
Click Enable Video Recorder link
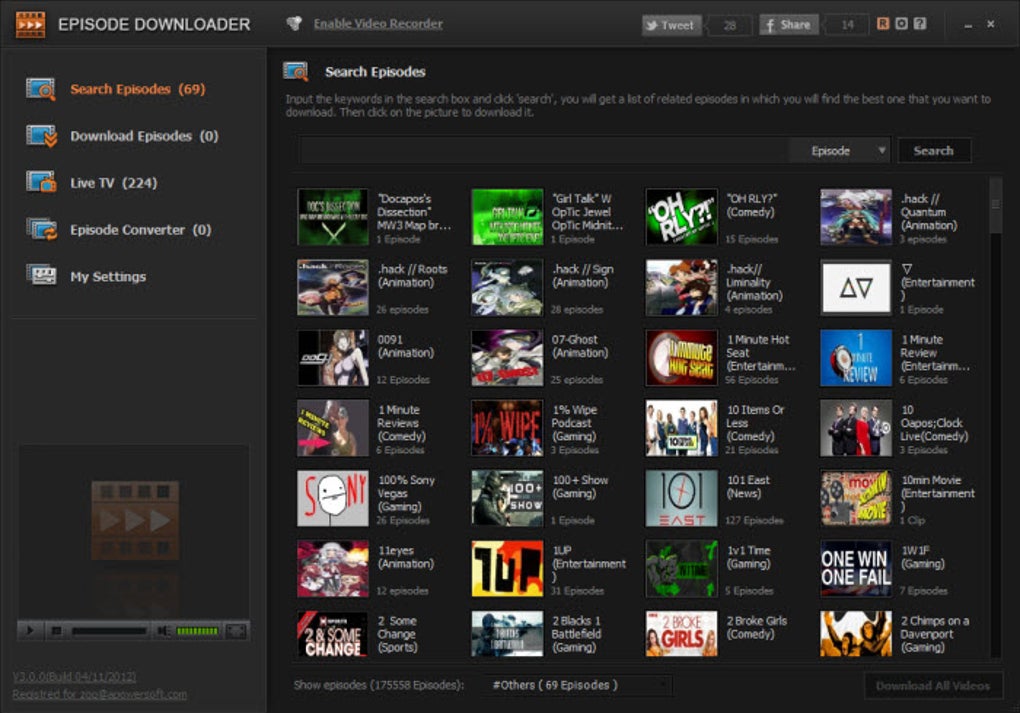378,23
